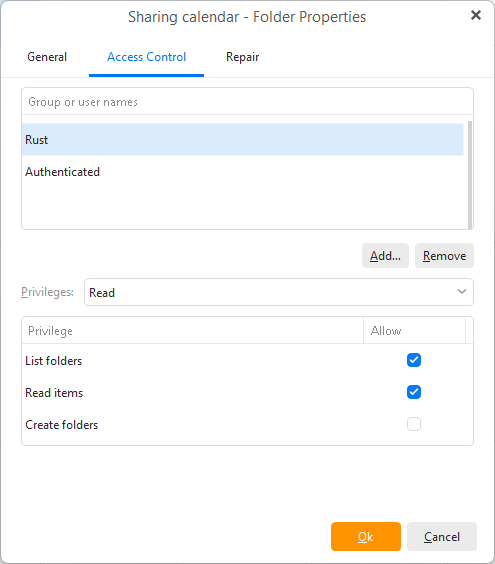The width and height of the screenshot is (495, 564).
Task: Switch to the General tab
Action: point(47,57)
